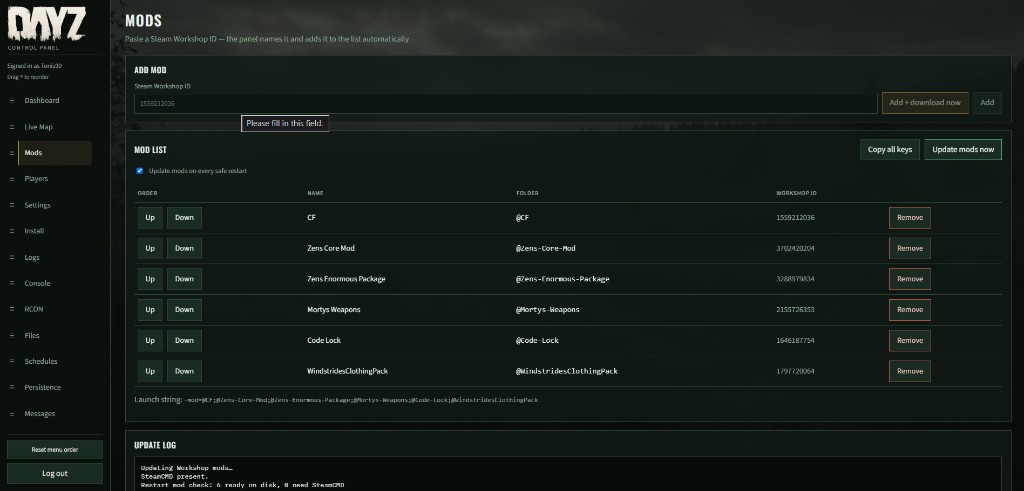Click the drag handle beside Mods
1024x491 pixels.
click(x=12, y=153)
